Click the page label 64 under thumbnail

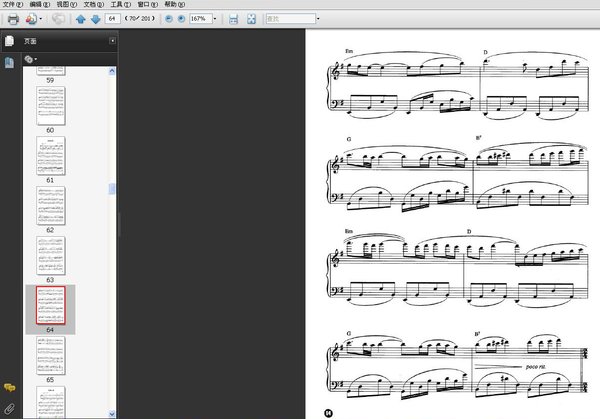(x=50, y=330)
